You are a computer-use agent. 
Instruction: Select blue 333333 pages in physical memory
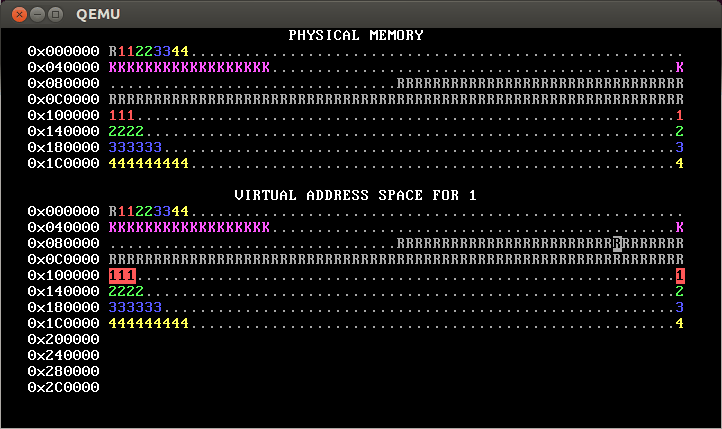135,147
